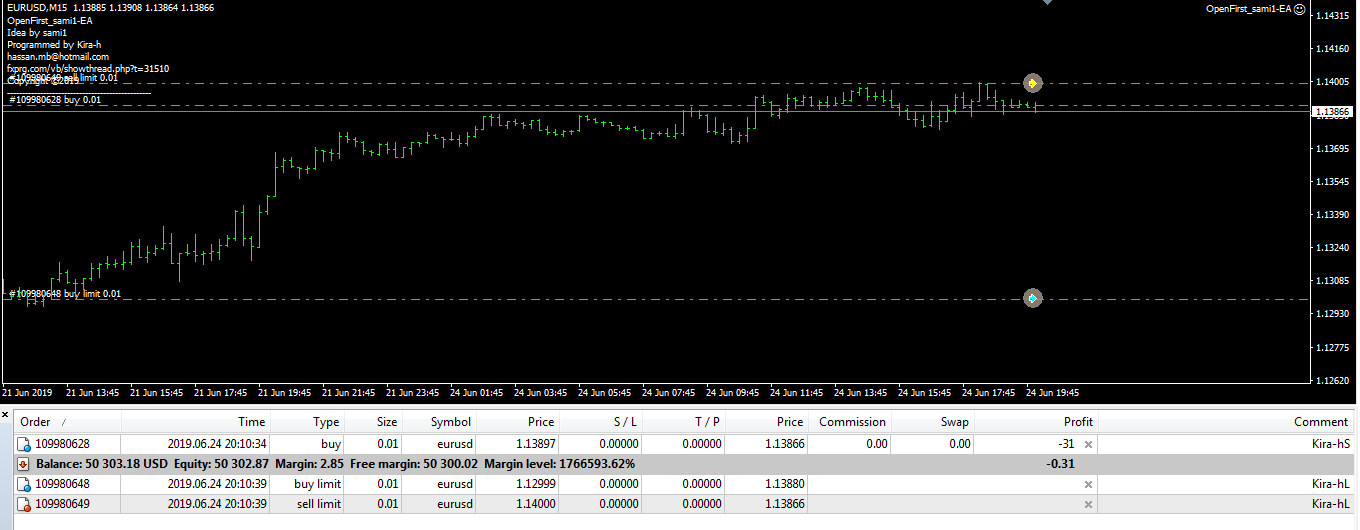The height and width of the screenshot is (530, 1360).
Task: Click the icon for sell limit order 109980649
Action: (24, 504)
